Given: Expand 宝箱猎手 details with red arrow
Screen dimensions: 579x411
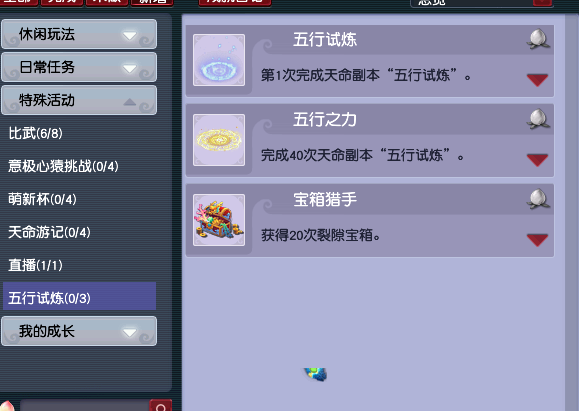Looking at the screenshot, I should tap(537, 240).
